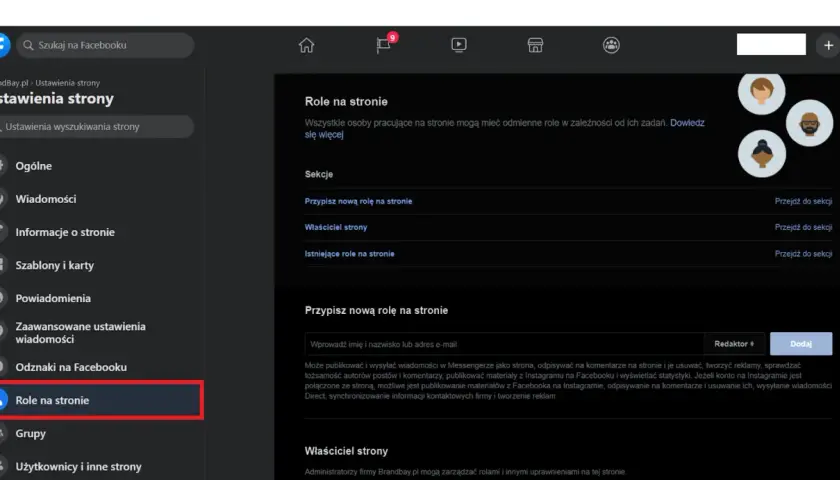Click the Dodaj button

click(801, 344)
